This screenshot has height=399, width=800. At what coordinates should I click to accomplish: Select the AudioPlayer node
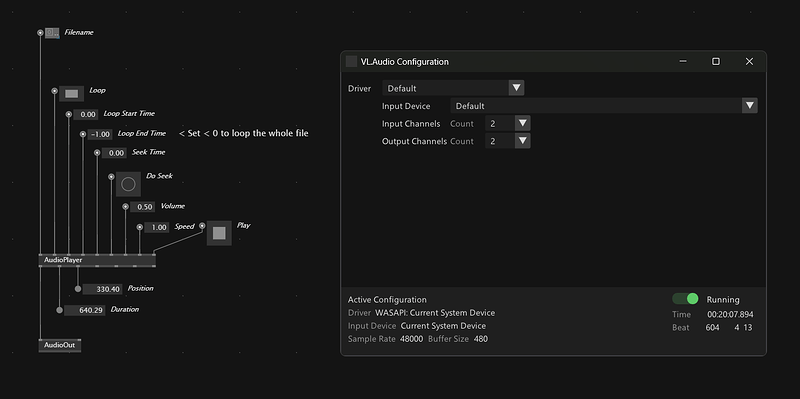tap(97, 260)
